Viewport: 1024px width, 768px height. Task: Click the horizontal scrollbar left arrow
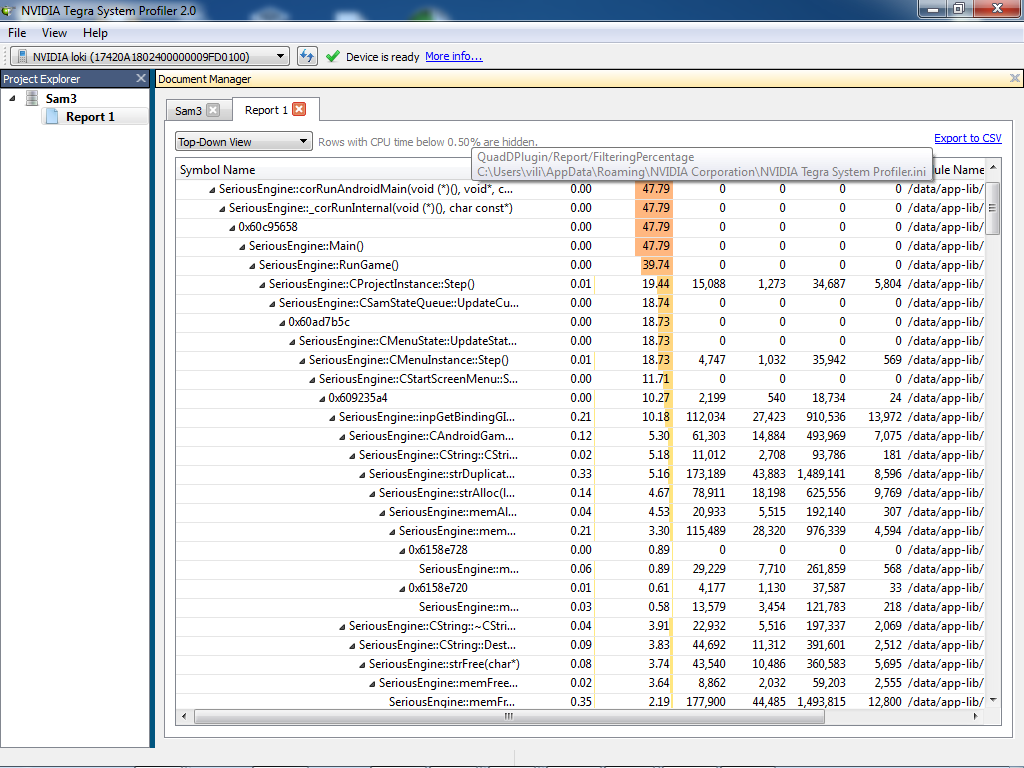(x=184, y=716)
